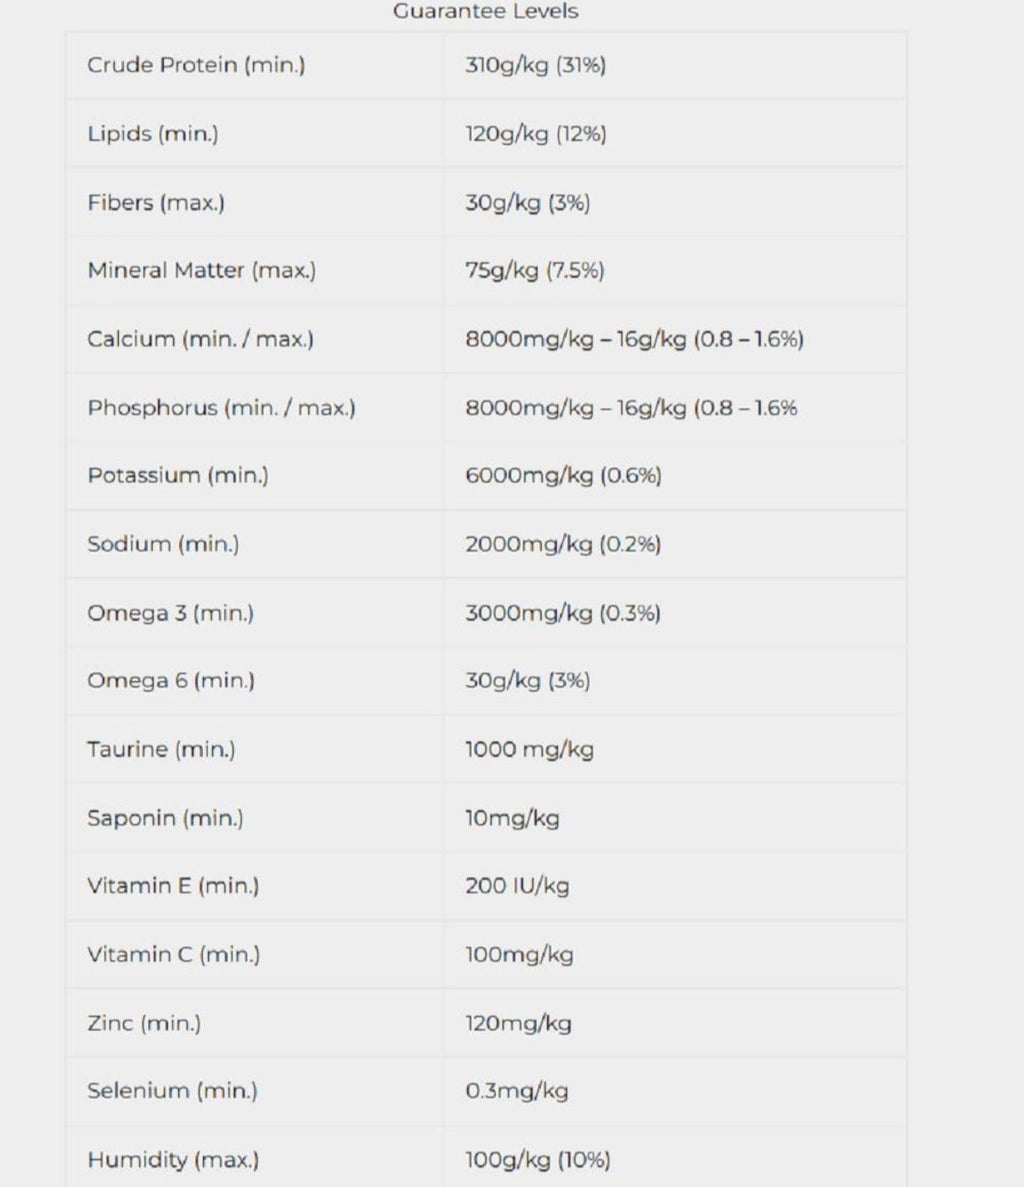Click the Vitamin C (min.) label

tap(173, 955)
